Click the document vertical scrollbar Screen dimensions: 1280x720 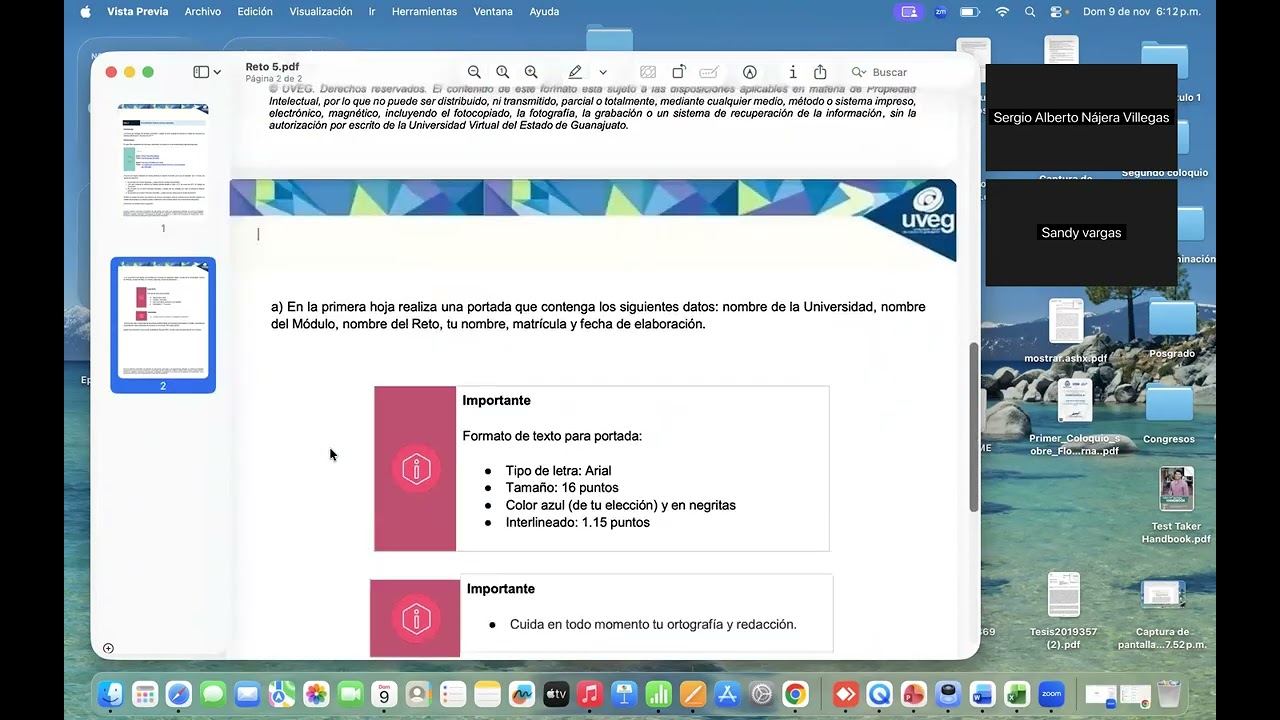974,428
